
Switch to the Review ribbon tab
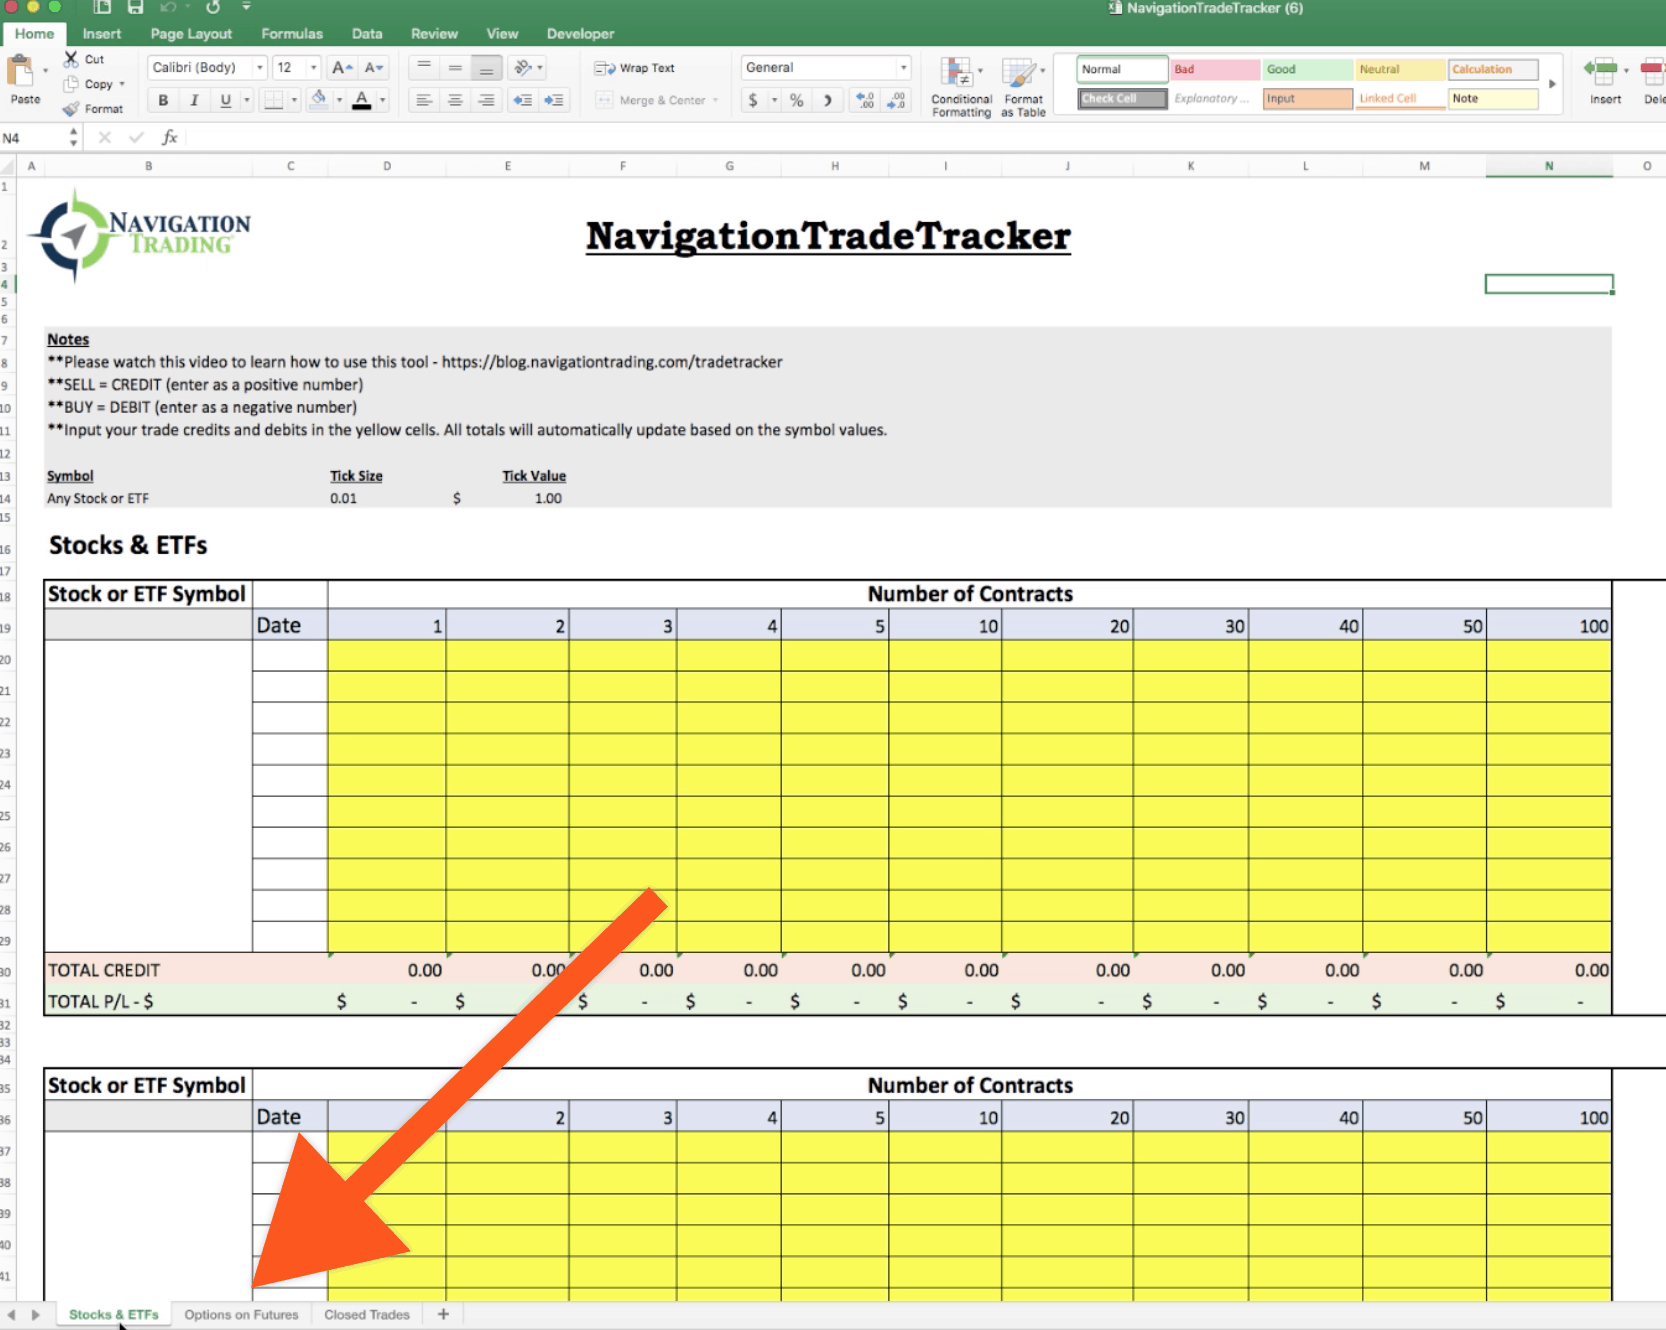[434, 34]
